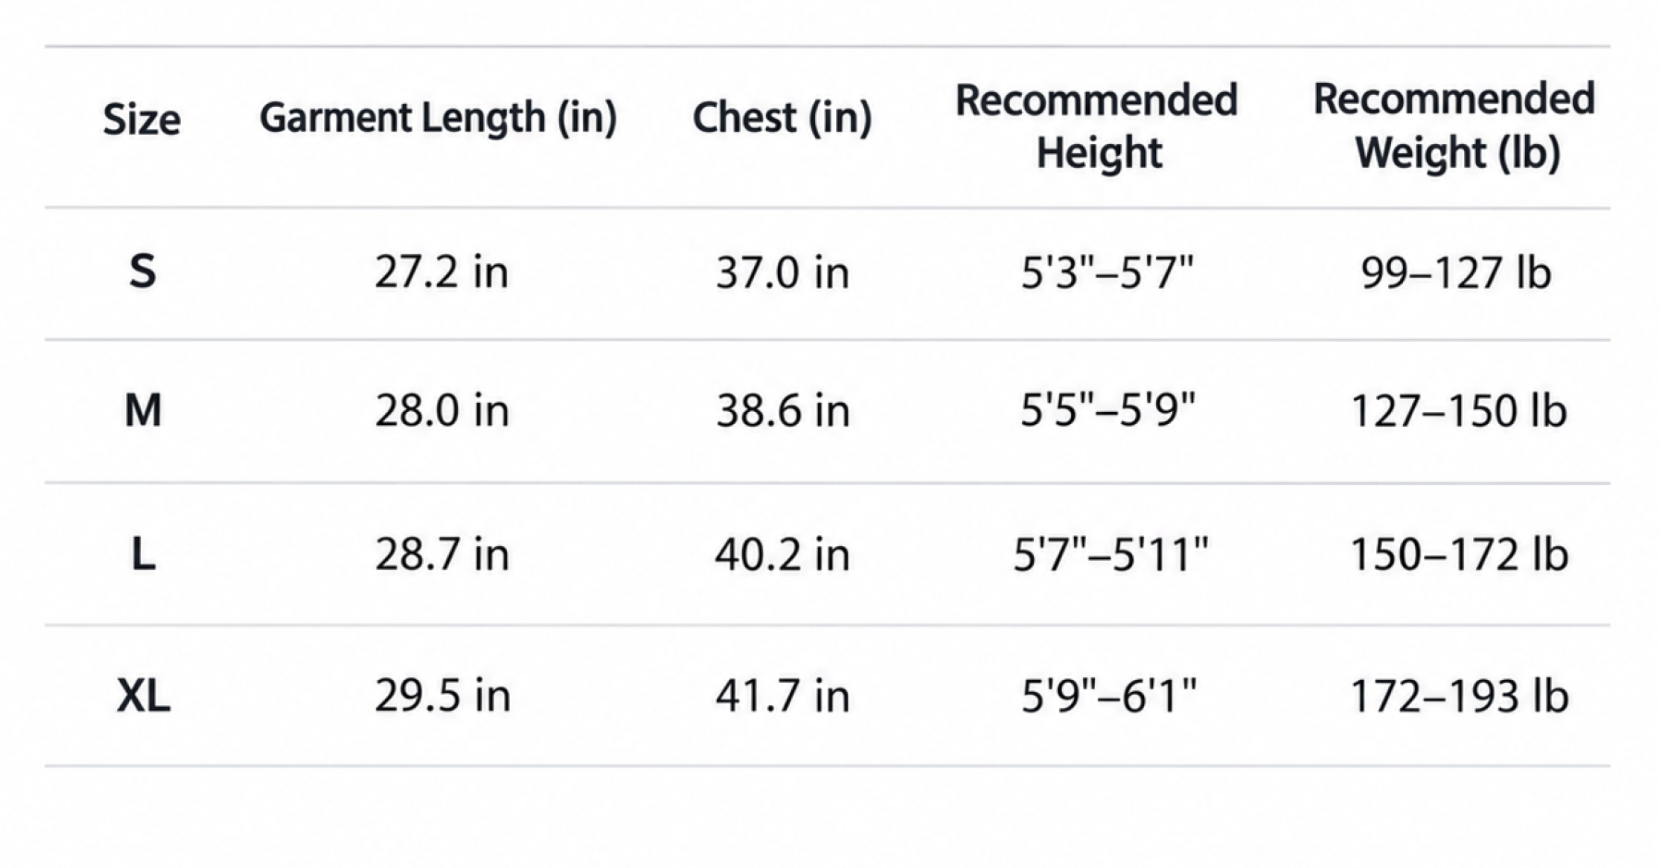The width and height of the screenshot is (1672, 868).
Task: Select the 41.7 in chest value
Action: (x=782, y=696)
